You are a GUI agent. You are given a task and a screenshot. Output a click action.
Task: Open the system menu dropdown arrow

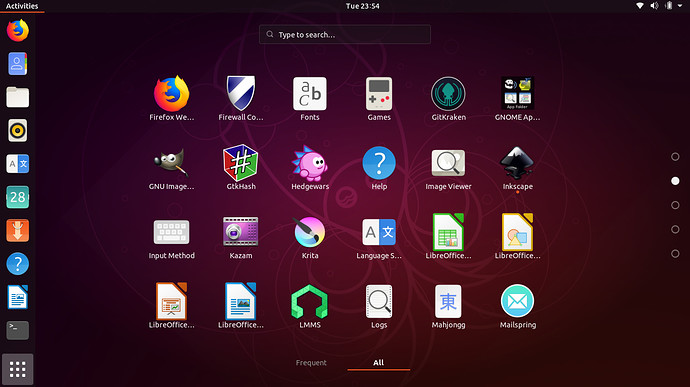click(x=680, y=6)
